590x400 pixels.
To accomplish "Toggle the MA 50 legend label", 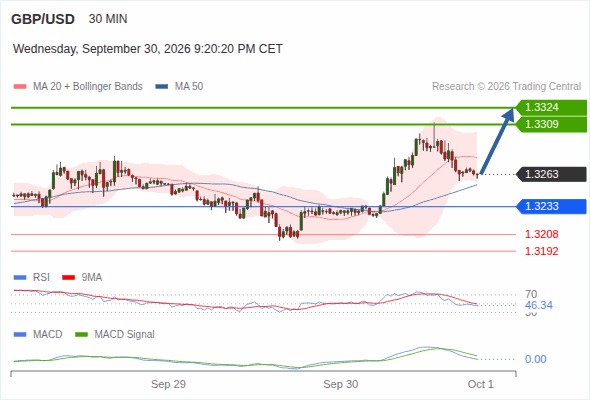I will pos(189,87).
